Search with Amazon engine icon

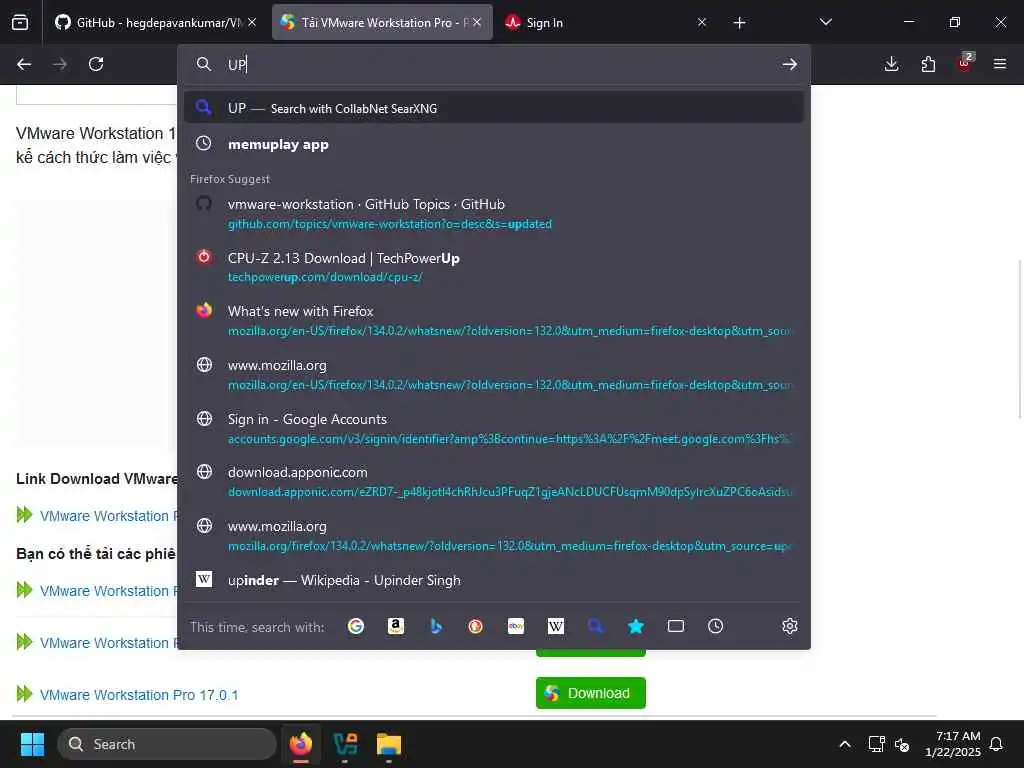[x=396, y=626]
